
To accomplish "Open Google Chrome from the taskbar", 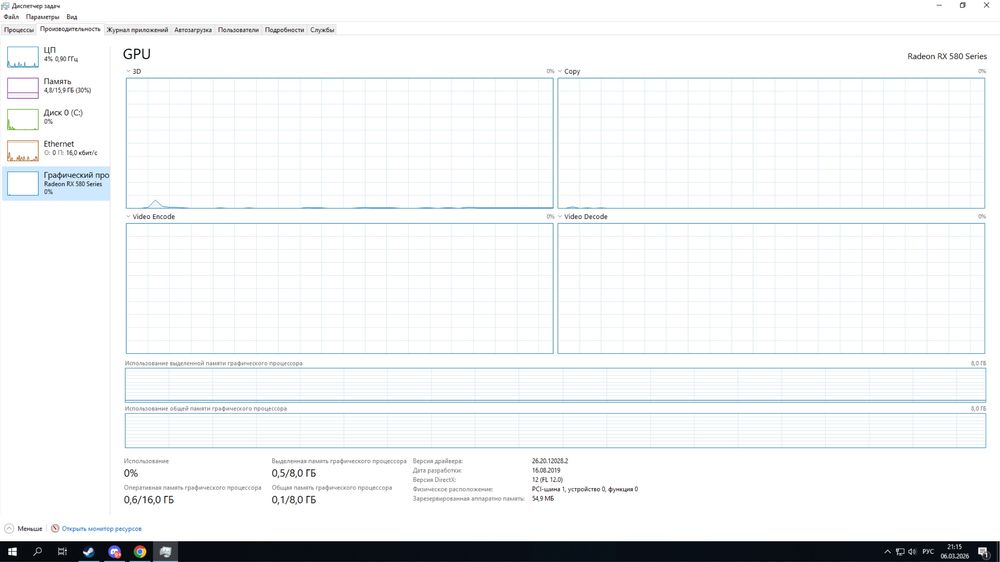I will [x=140, y=552].
